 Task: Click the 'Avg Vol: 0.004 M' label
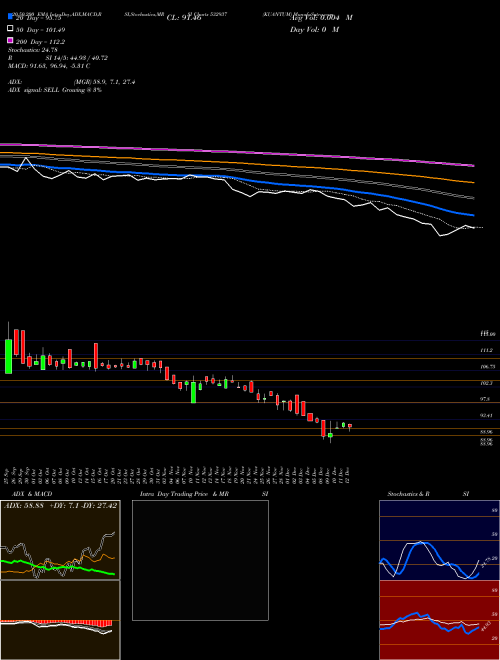pyautogui.click(x=321, y=18)
